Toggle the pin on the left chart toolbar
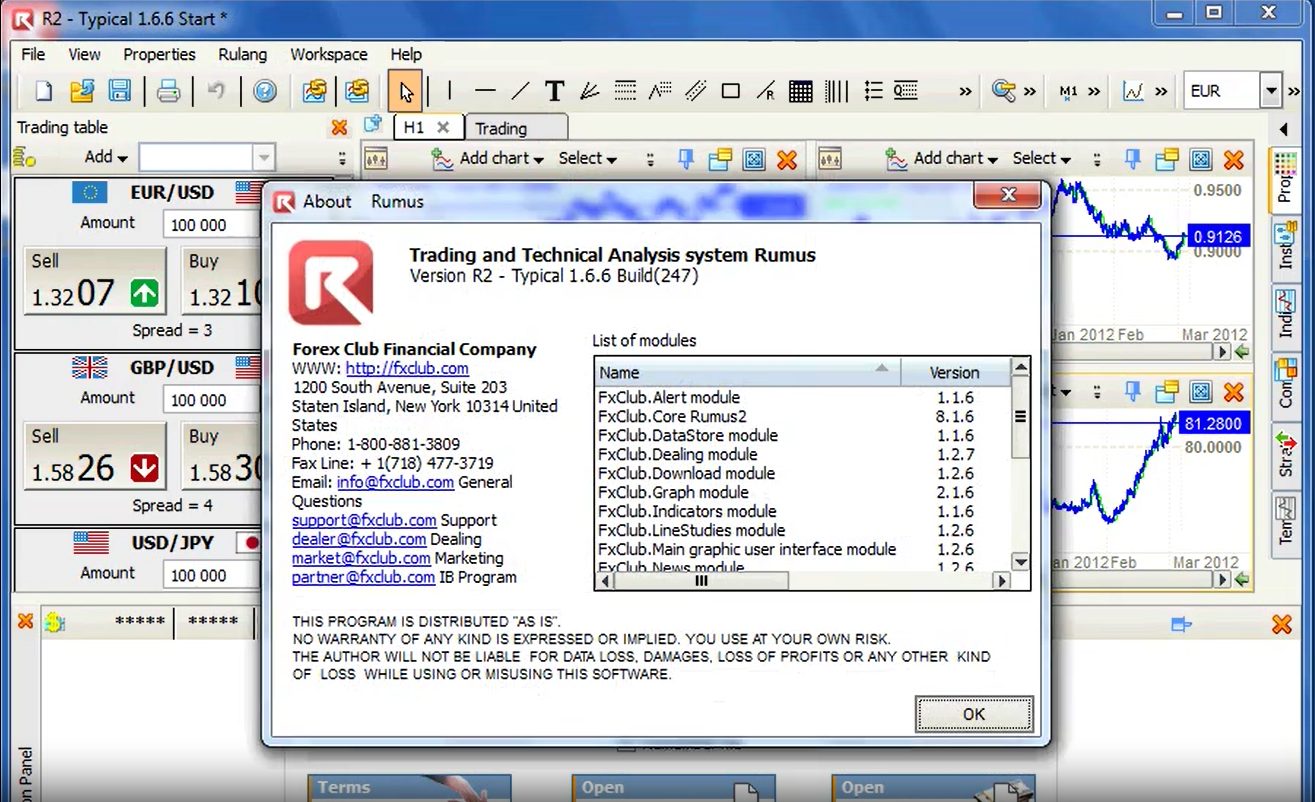The height and width of the screenshot is (802, 1315). (x=685, y=159)
